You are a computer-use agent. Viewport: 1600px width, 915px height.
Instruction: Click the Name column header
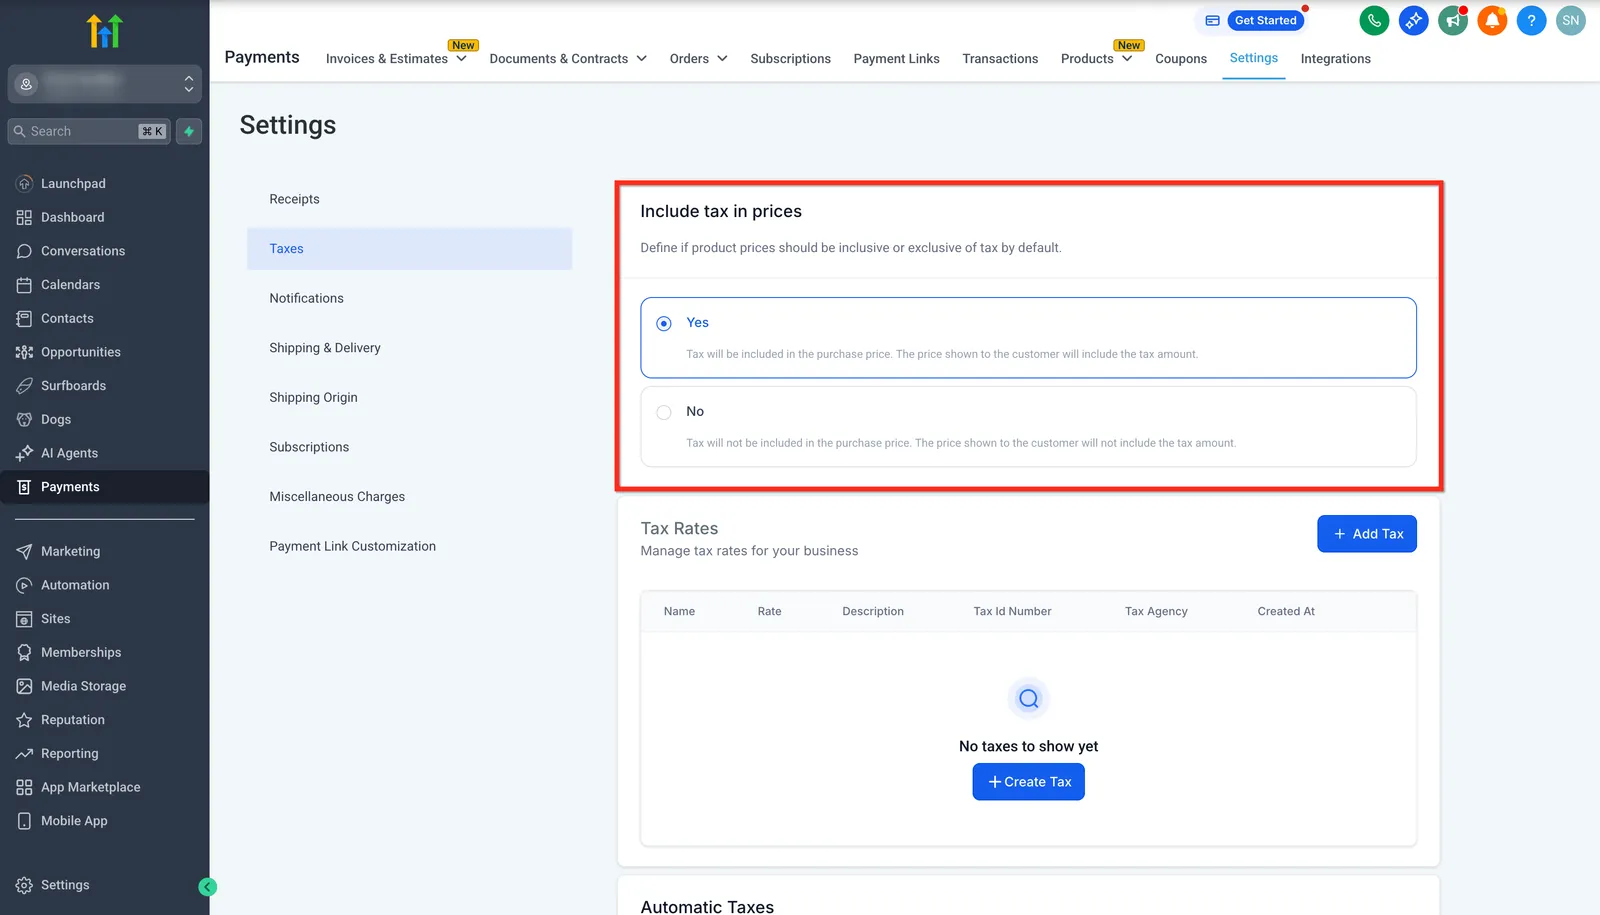679,611
